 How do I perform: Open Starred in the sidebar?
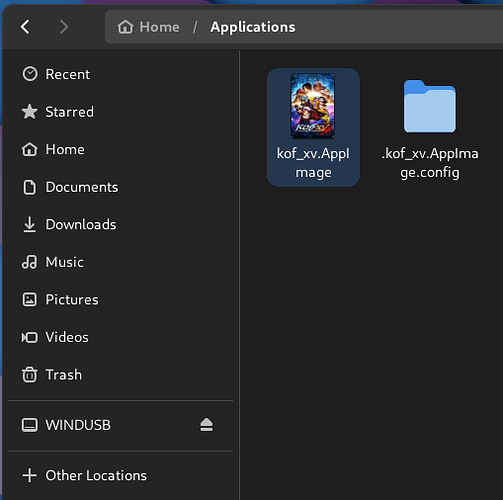[120, 112]
